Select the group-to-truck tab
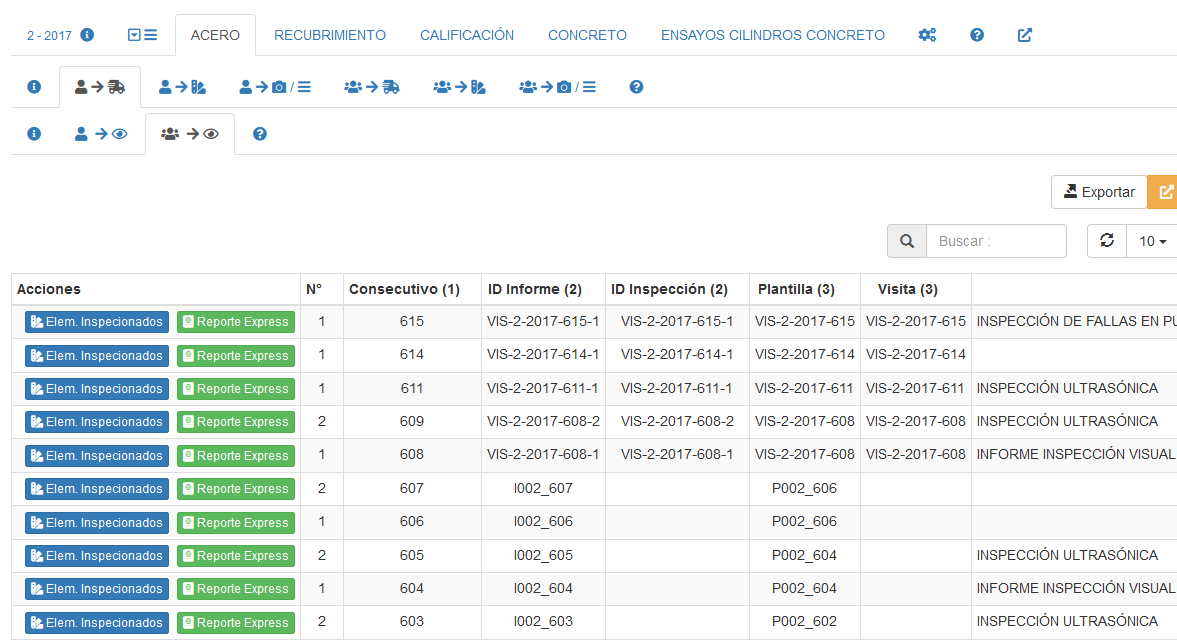This screenshot has height=644, width=1177. click(371, 87)
